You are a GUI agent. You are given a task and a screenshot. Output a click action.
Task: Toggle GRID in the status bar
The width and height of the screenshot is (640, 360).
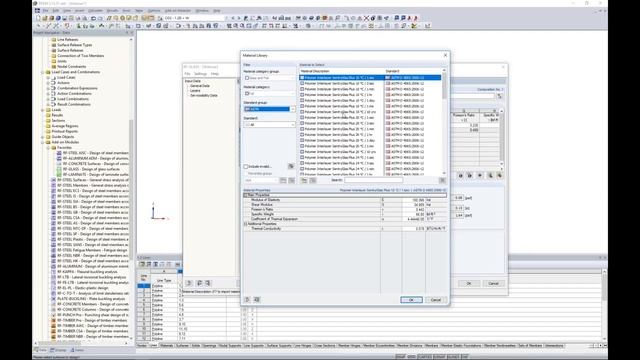pos(411,357)
